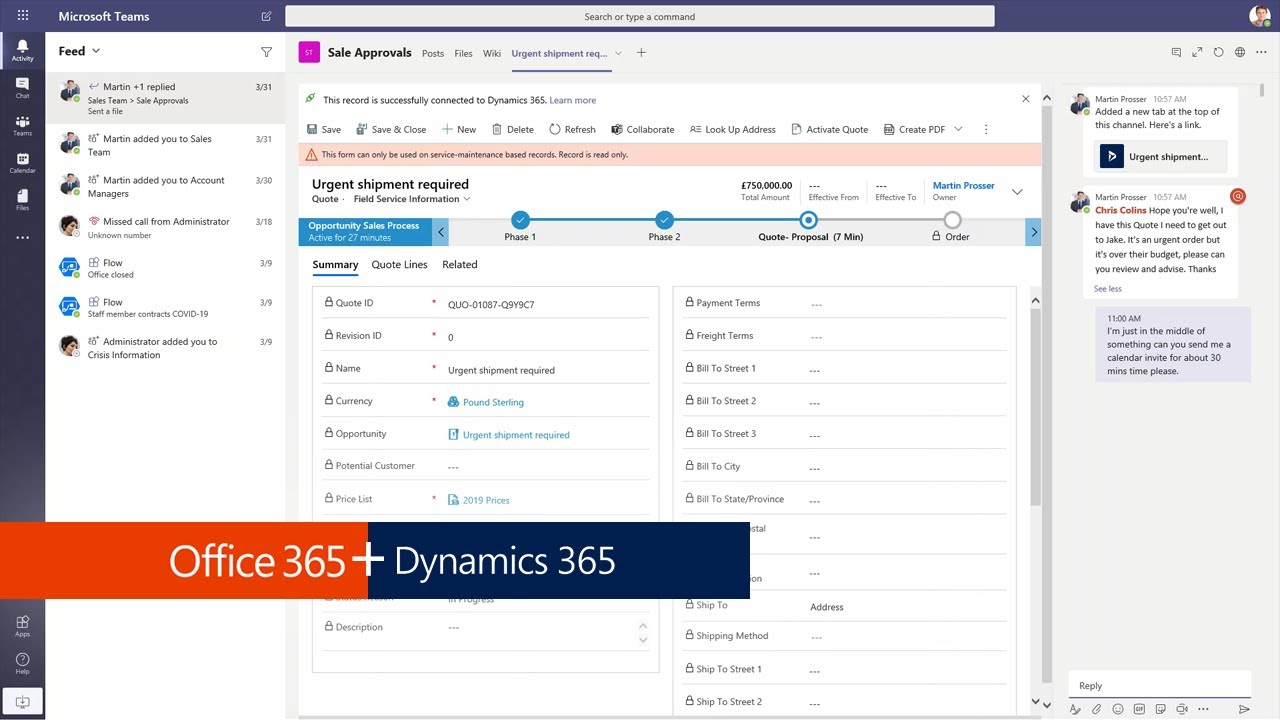1280x720 pixels.
Task: Delete the quote record
Action: [x=513, y=129]
